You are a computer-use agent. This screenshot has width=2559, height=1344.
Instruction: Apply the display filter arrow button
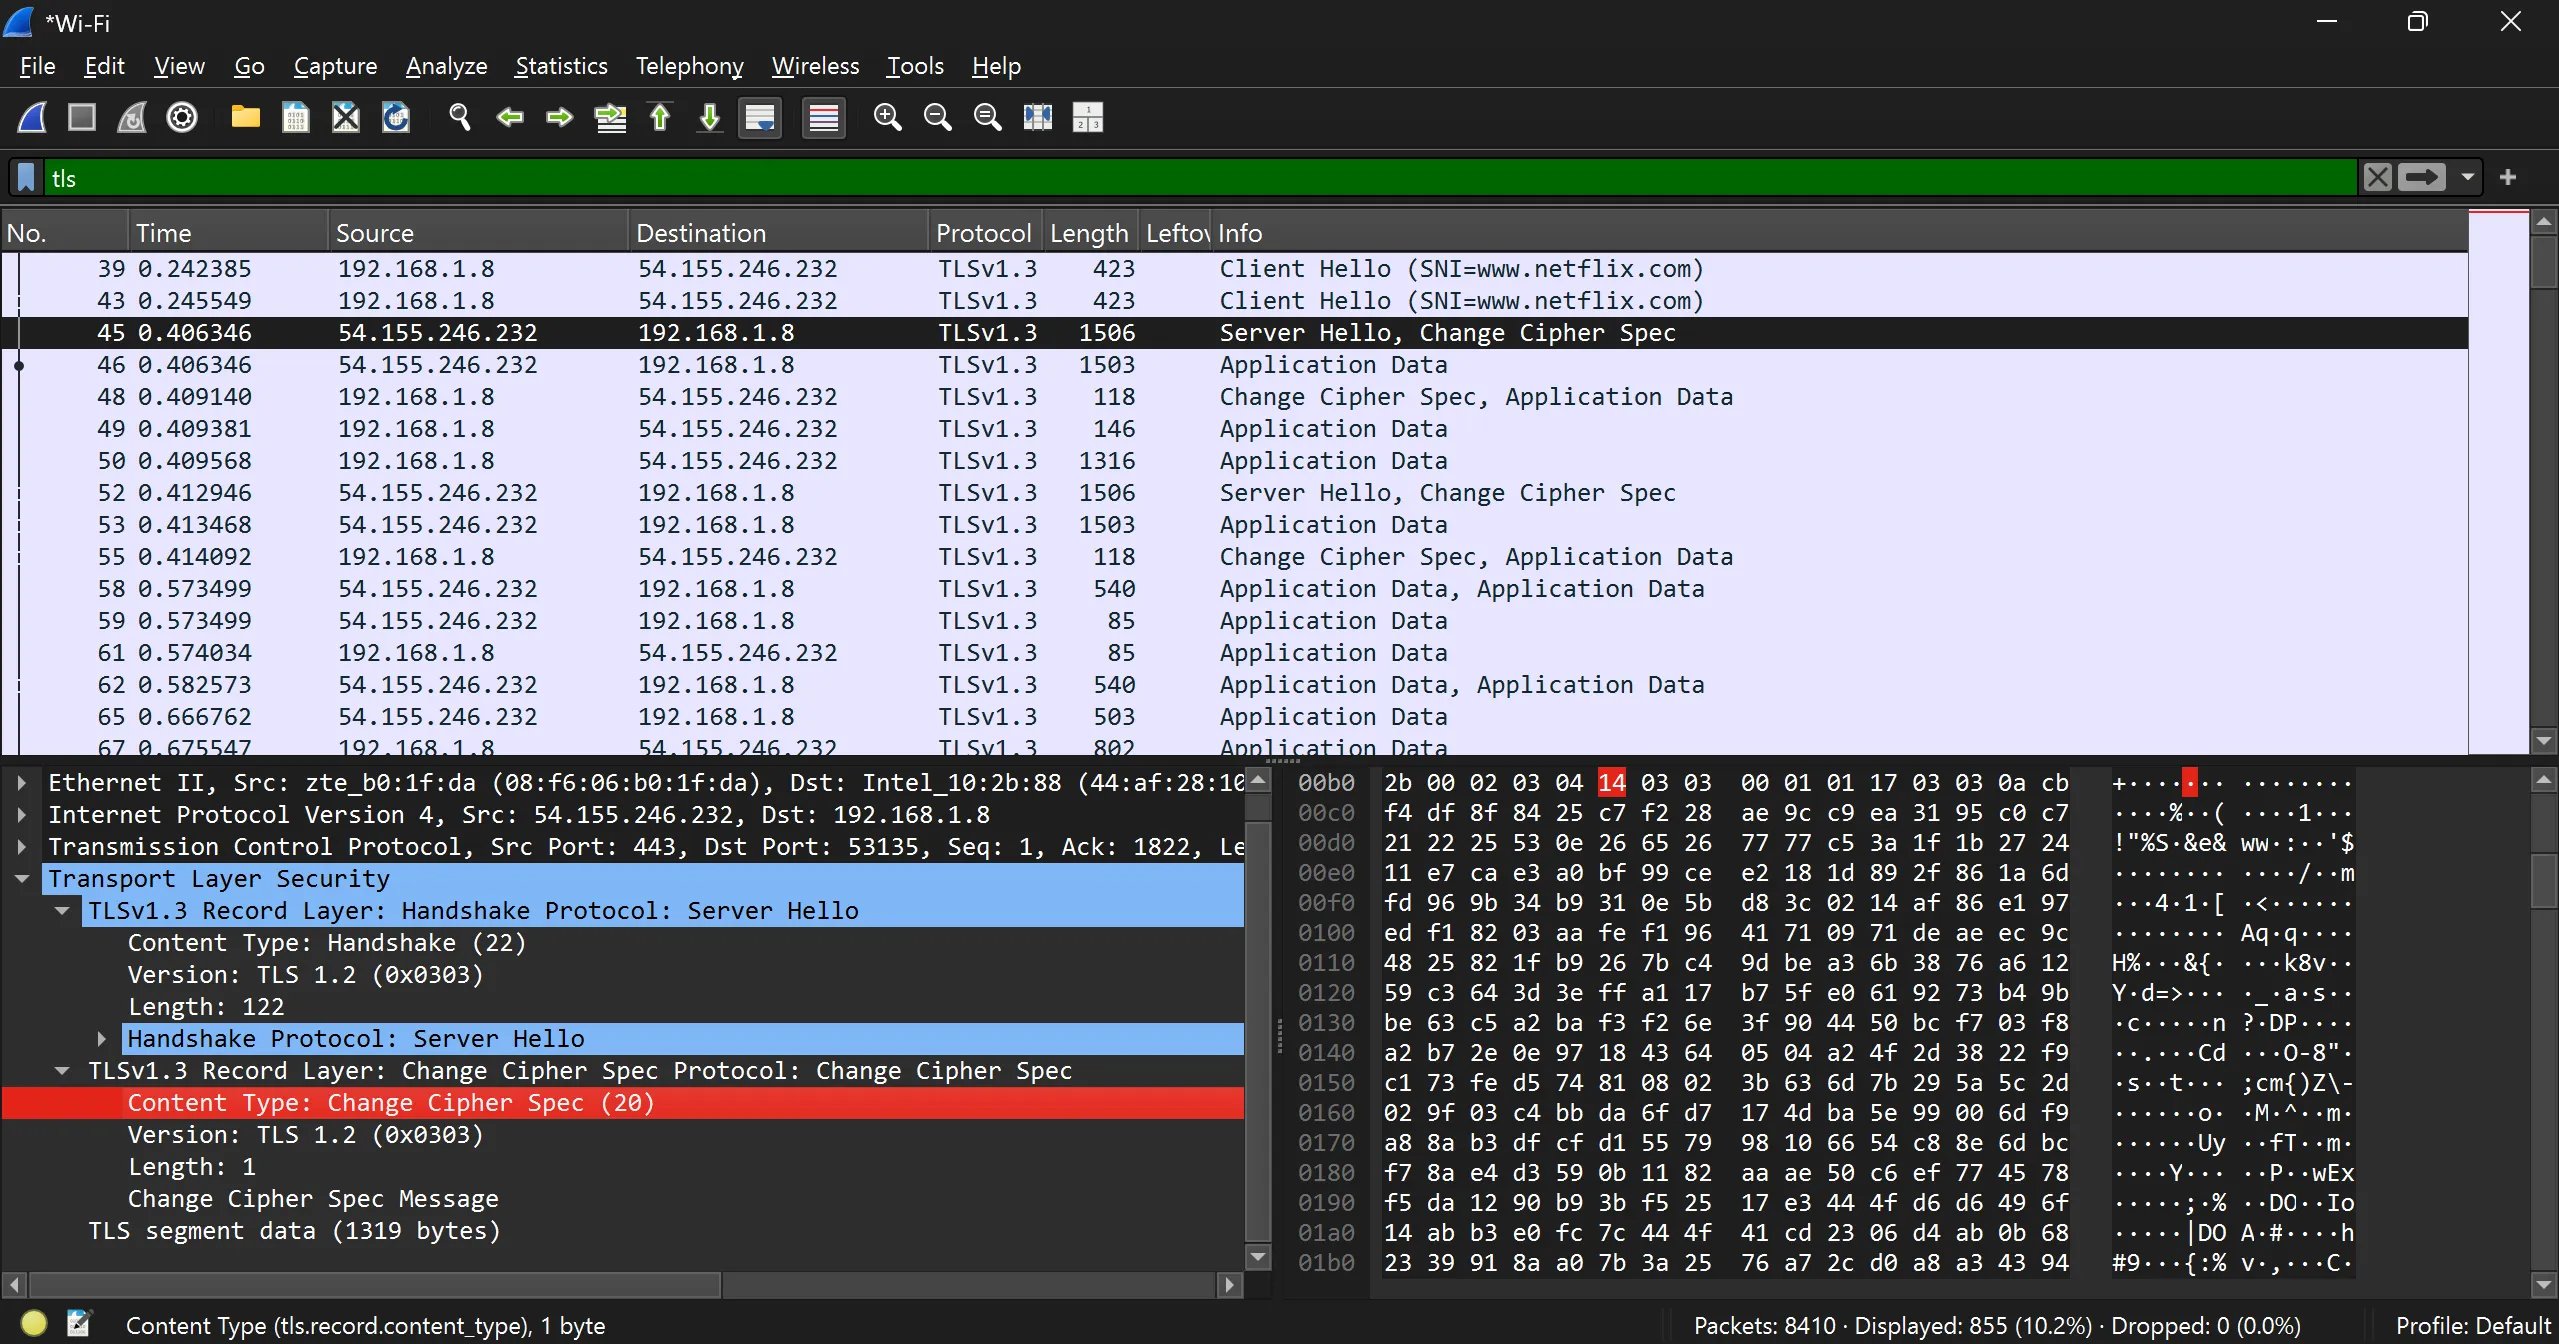[2420, 178]
